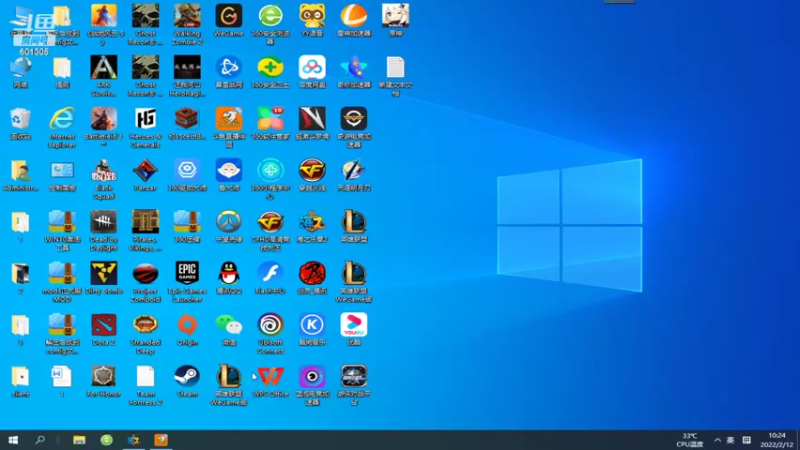Launch Black Squad shortcut

(104, 179)
